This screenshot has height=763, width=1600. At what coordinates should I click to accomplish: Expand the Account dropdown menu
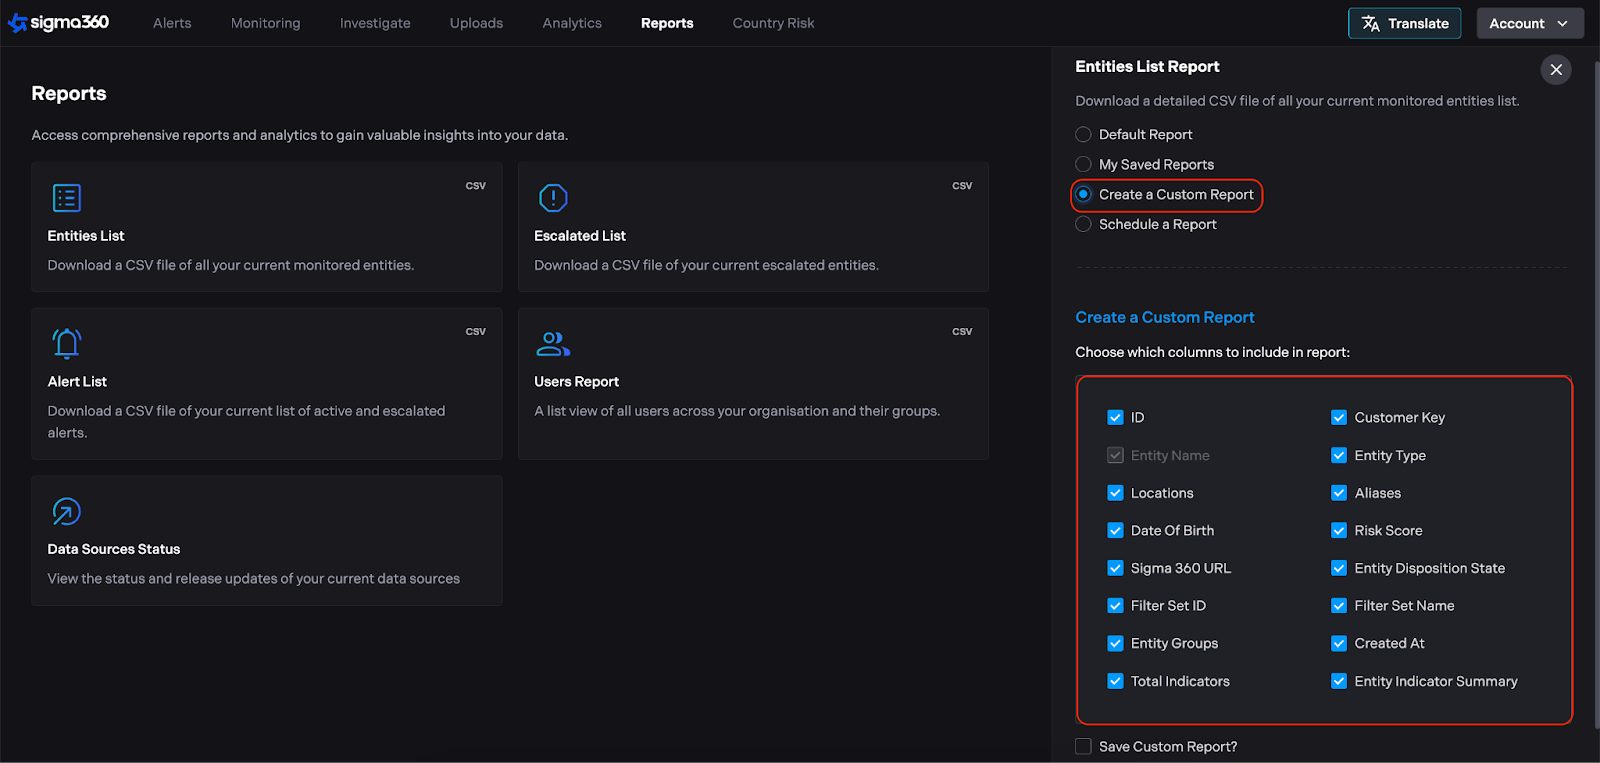point(1529,23)
